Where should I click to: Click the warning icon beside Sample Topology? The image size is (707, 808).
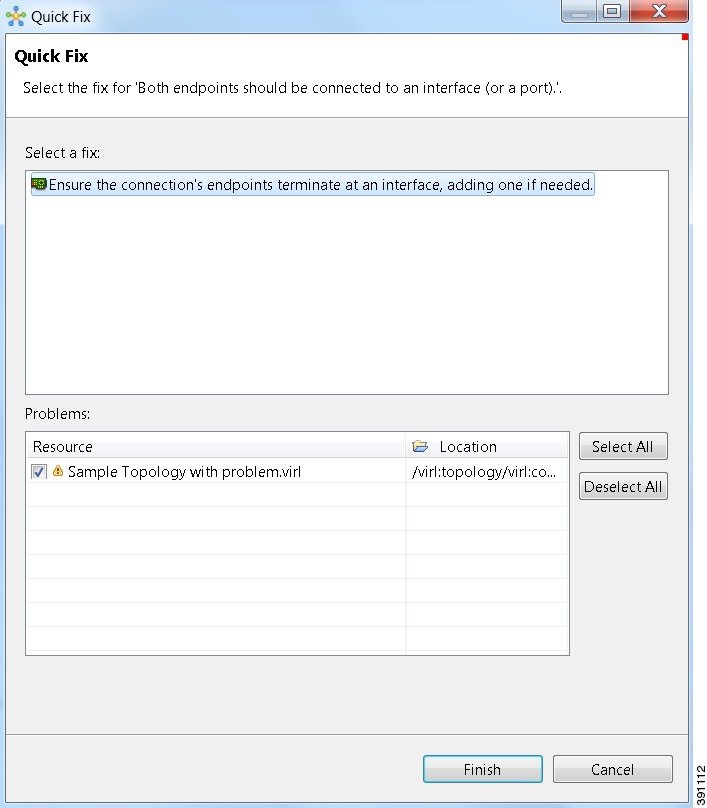58,472
